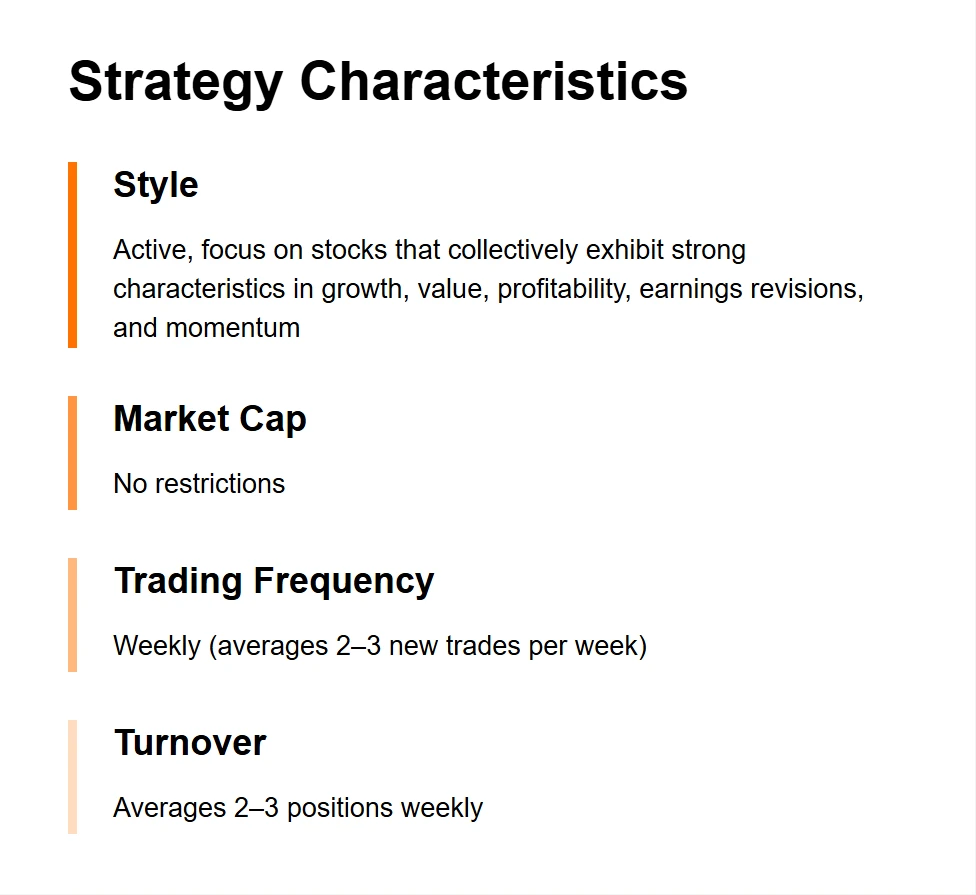Click the Trading Frequency heading
The image size is (976, 895).
pos(274,580)
